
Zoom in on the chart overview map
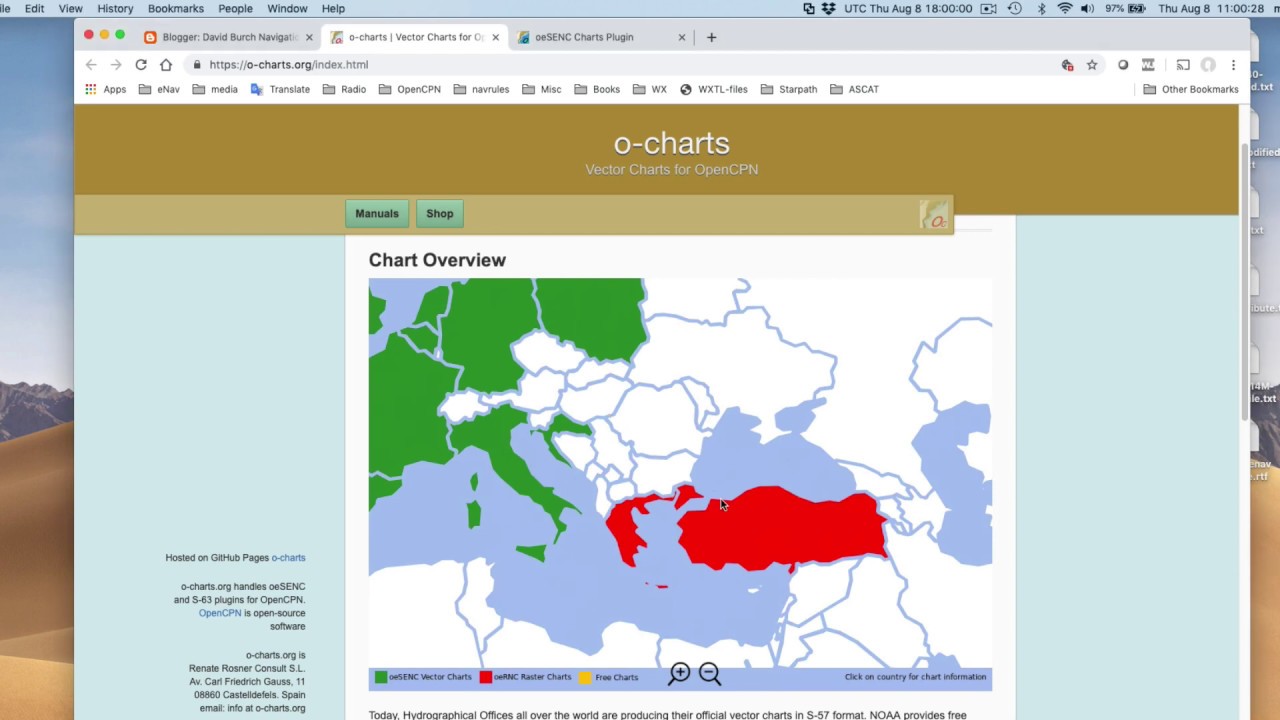point(680,674)
